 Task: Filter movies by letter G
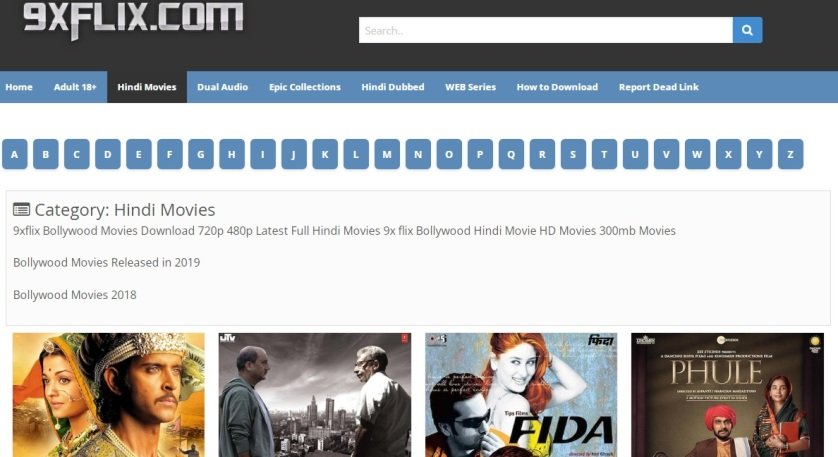coord(201,154)
